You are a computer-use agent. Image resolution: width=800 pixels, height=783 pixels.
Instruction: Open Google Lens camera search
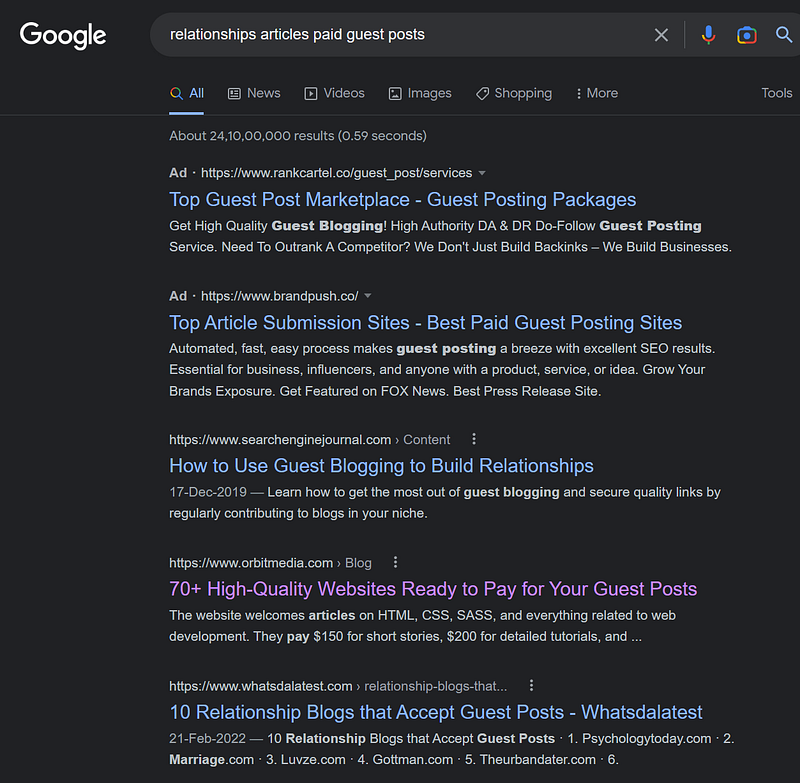click(746, 35)
